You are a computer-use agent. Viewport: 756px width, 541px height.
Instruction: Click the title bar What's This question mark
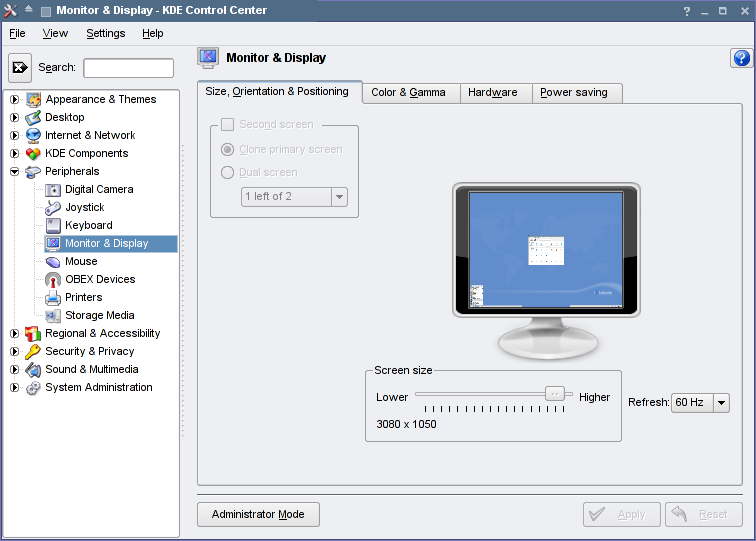[687, 11]
